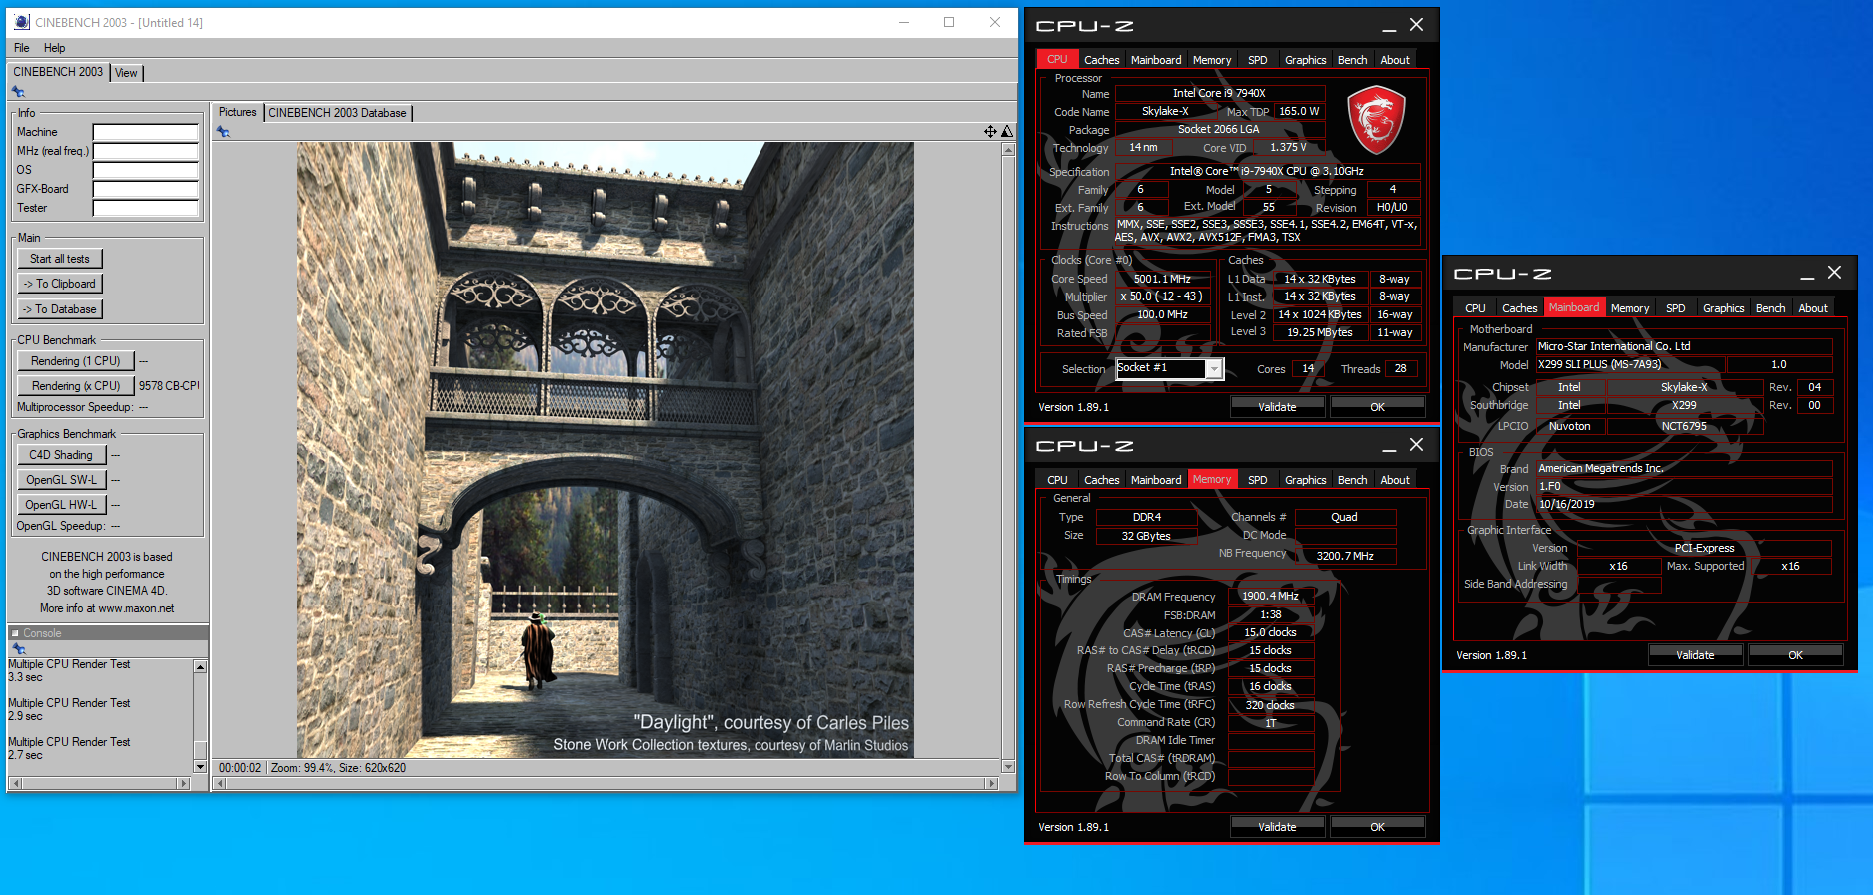Click the MHz (real freq.) input field
Screen dimensions: 1873x895
(146, 151)
